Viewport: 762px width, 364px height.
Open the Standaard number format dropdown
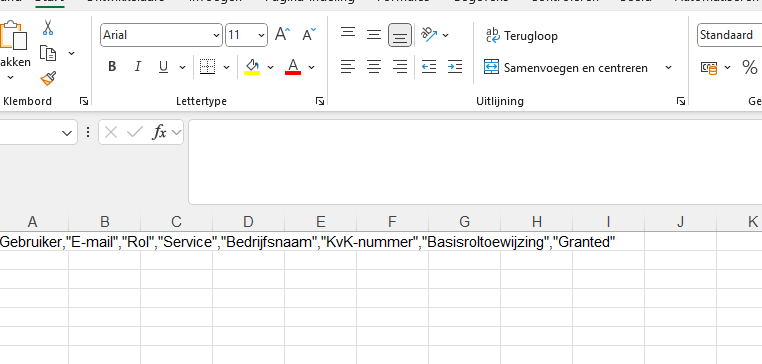coord(729,35)
